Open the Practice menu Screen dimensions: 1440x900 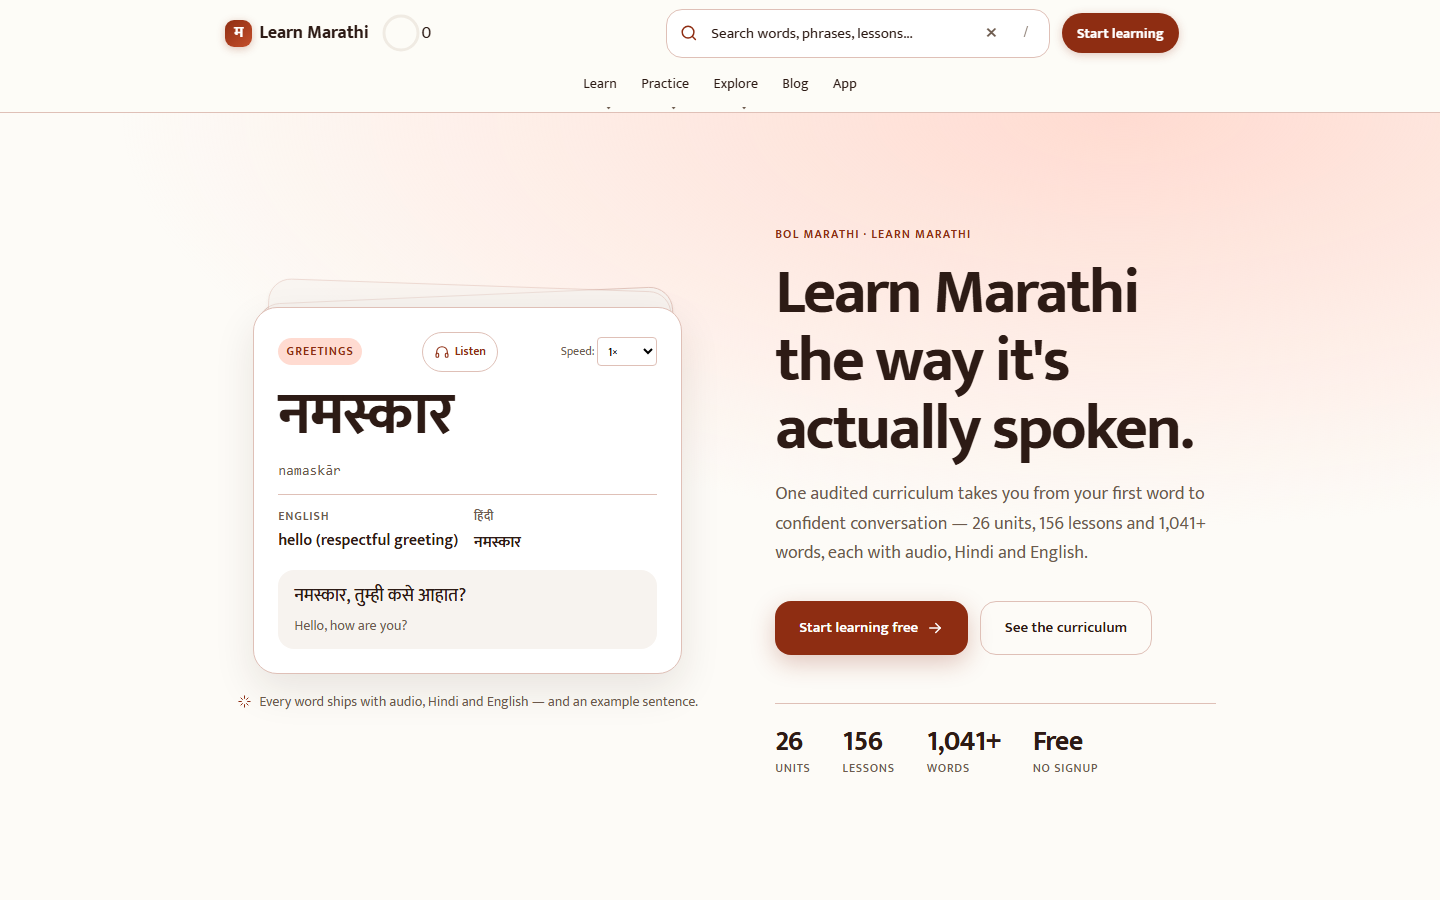tap(665, 84)
